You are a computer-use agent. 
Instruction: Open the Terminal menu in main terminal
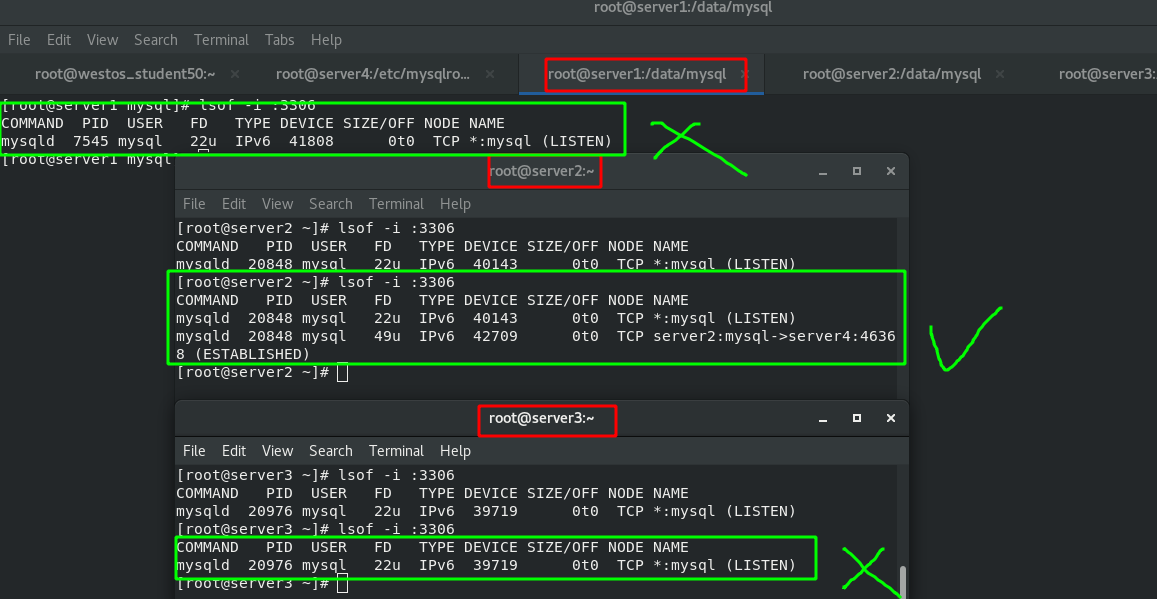[221, 40]
